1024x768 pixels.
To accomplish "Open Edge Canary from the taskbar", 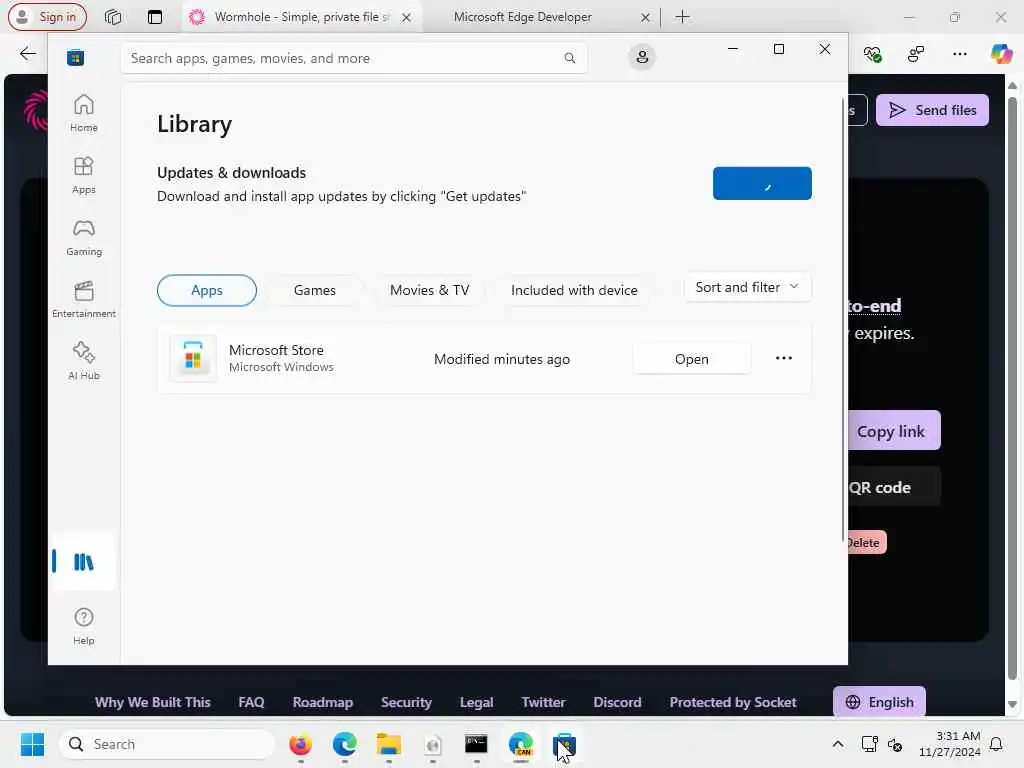I will click(x=520, y=744).
